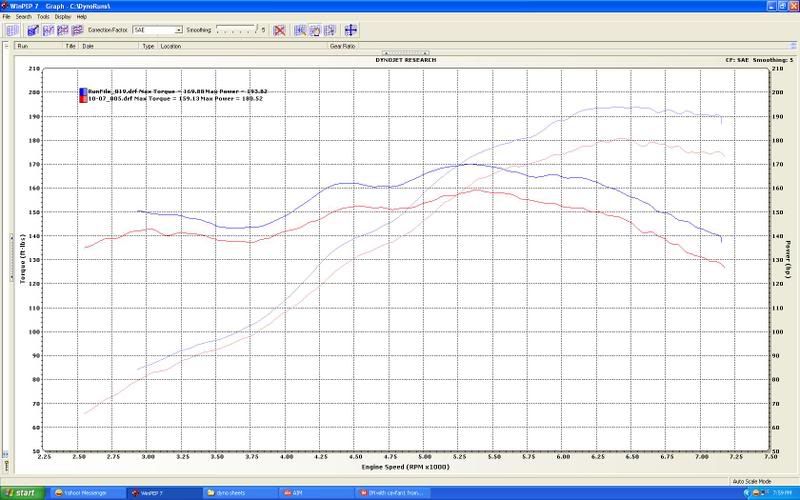Click the blue four-arrow crosshair toolbar icon
800x500 pixels.
coord(351,30)
